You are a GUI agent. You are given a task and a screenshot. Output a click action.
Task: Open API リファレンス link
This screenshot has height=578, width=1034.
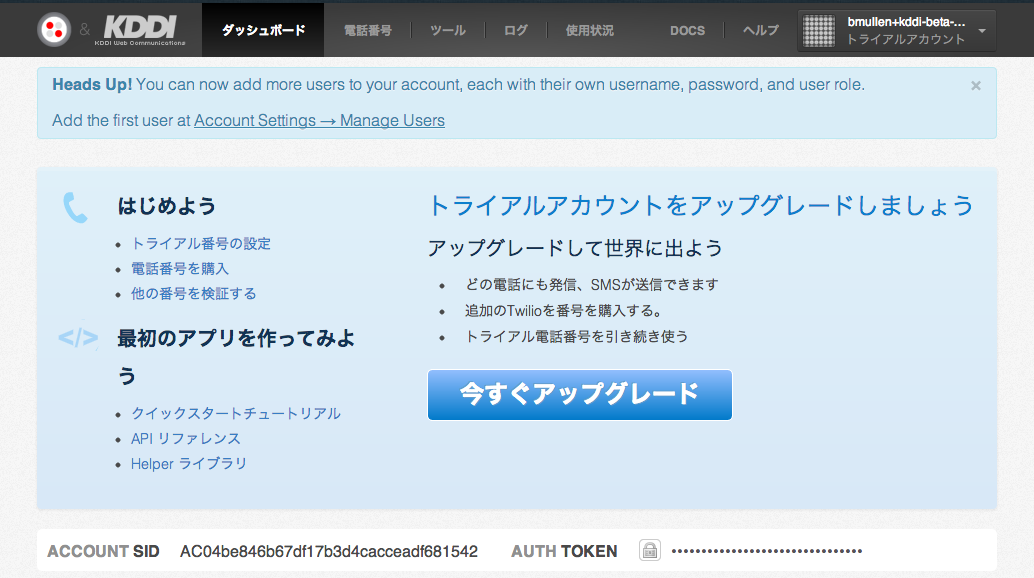(185, 439)
